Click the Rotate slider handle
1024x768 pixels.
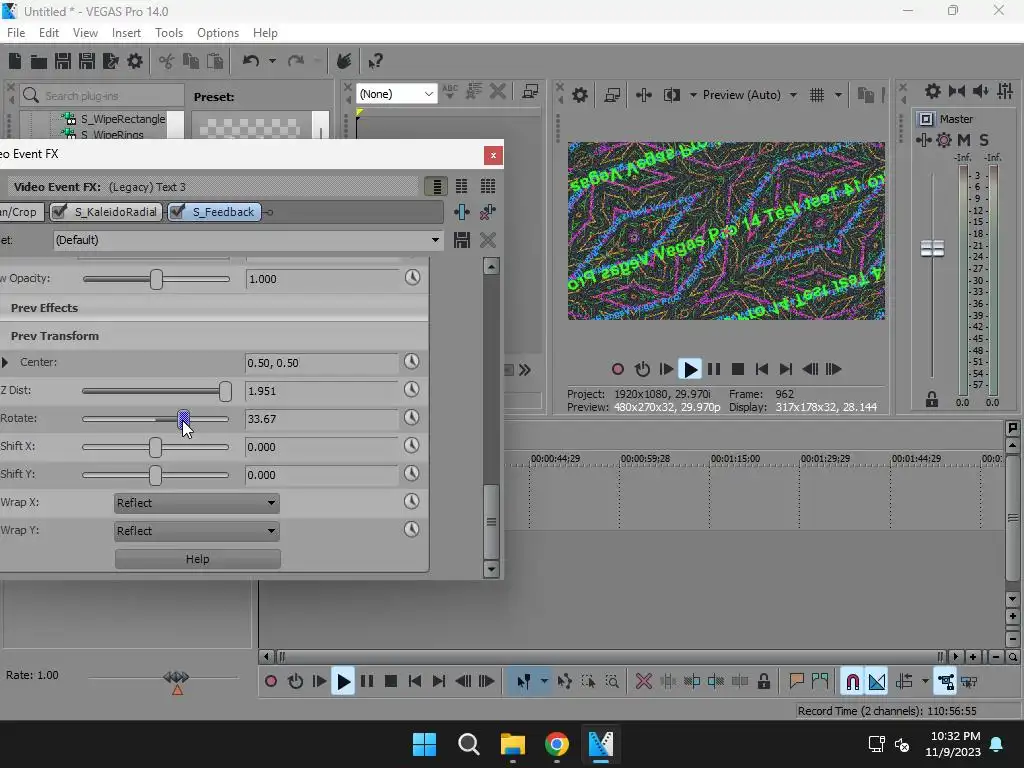(184, 419)
